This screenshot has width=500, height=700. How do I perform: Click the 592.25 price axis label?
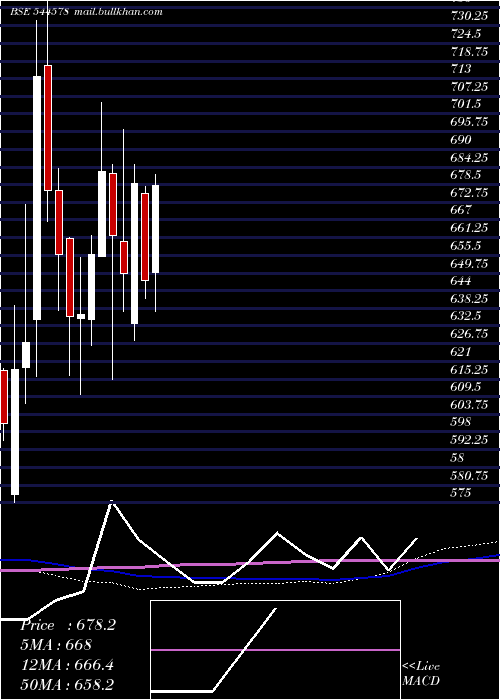tap(469, 440)
